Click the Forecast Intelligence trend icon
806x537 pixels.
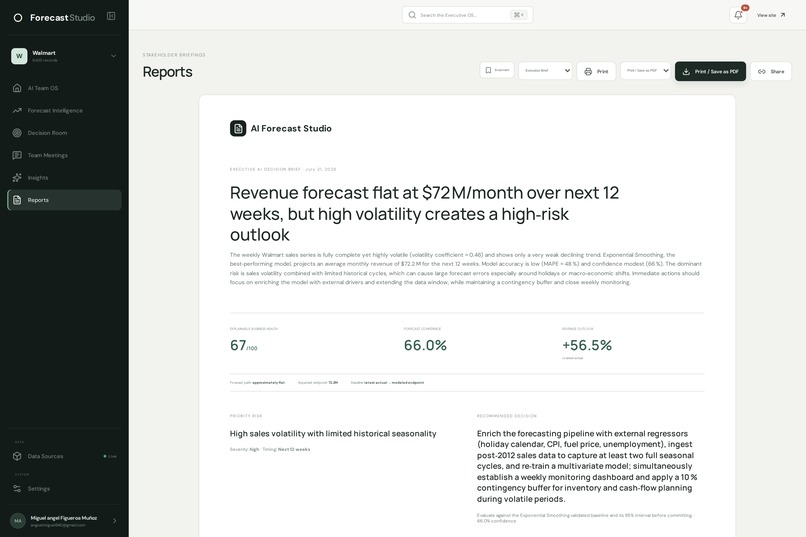[x=17, y=110]
